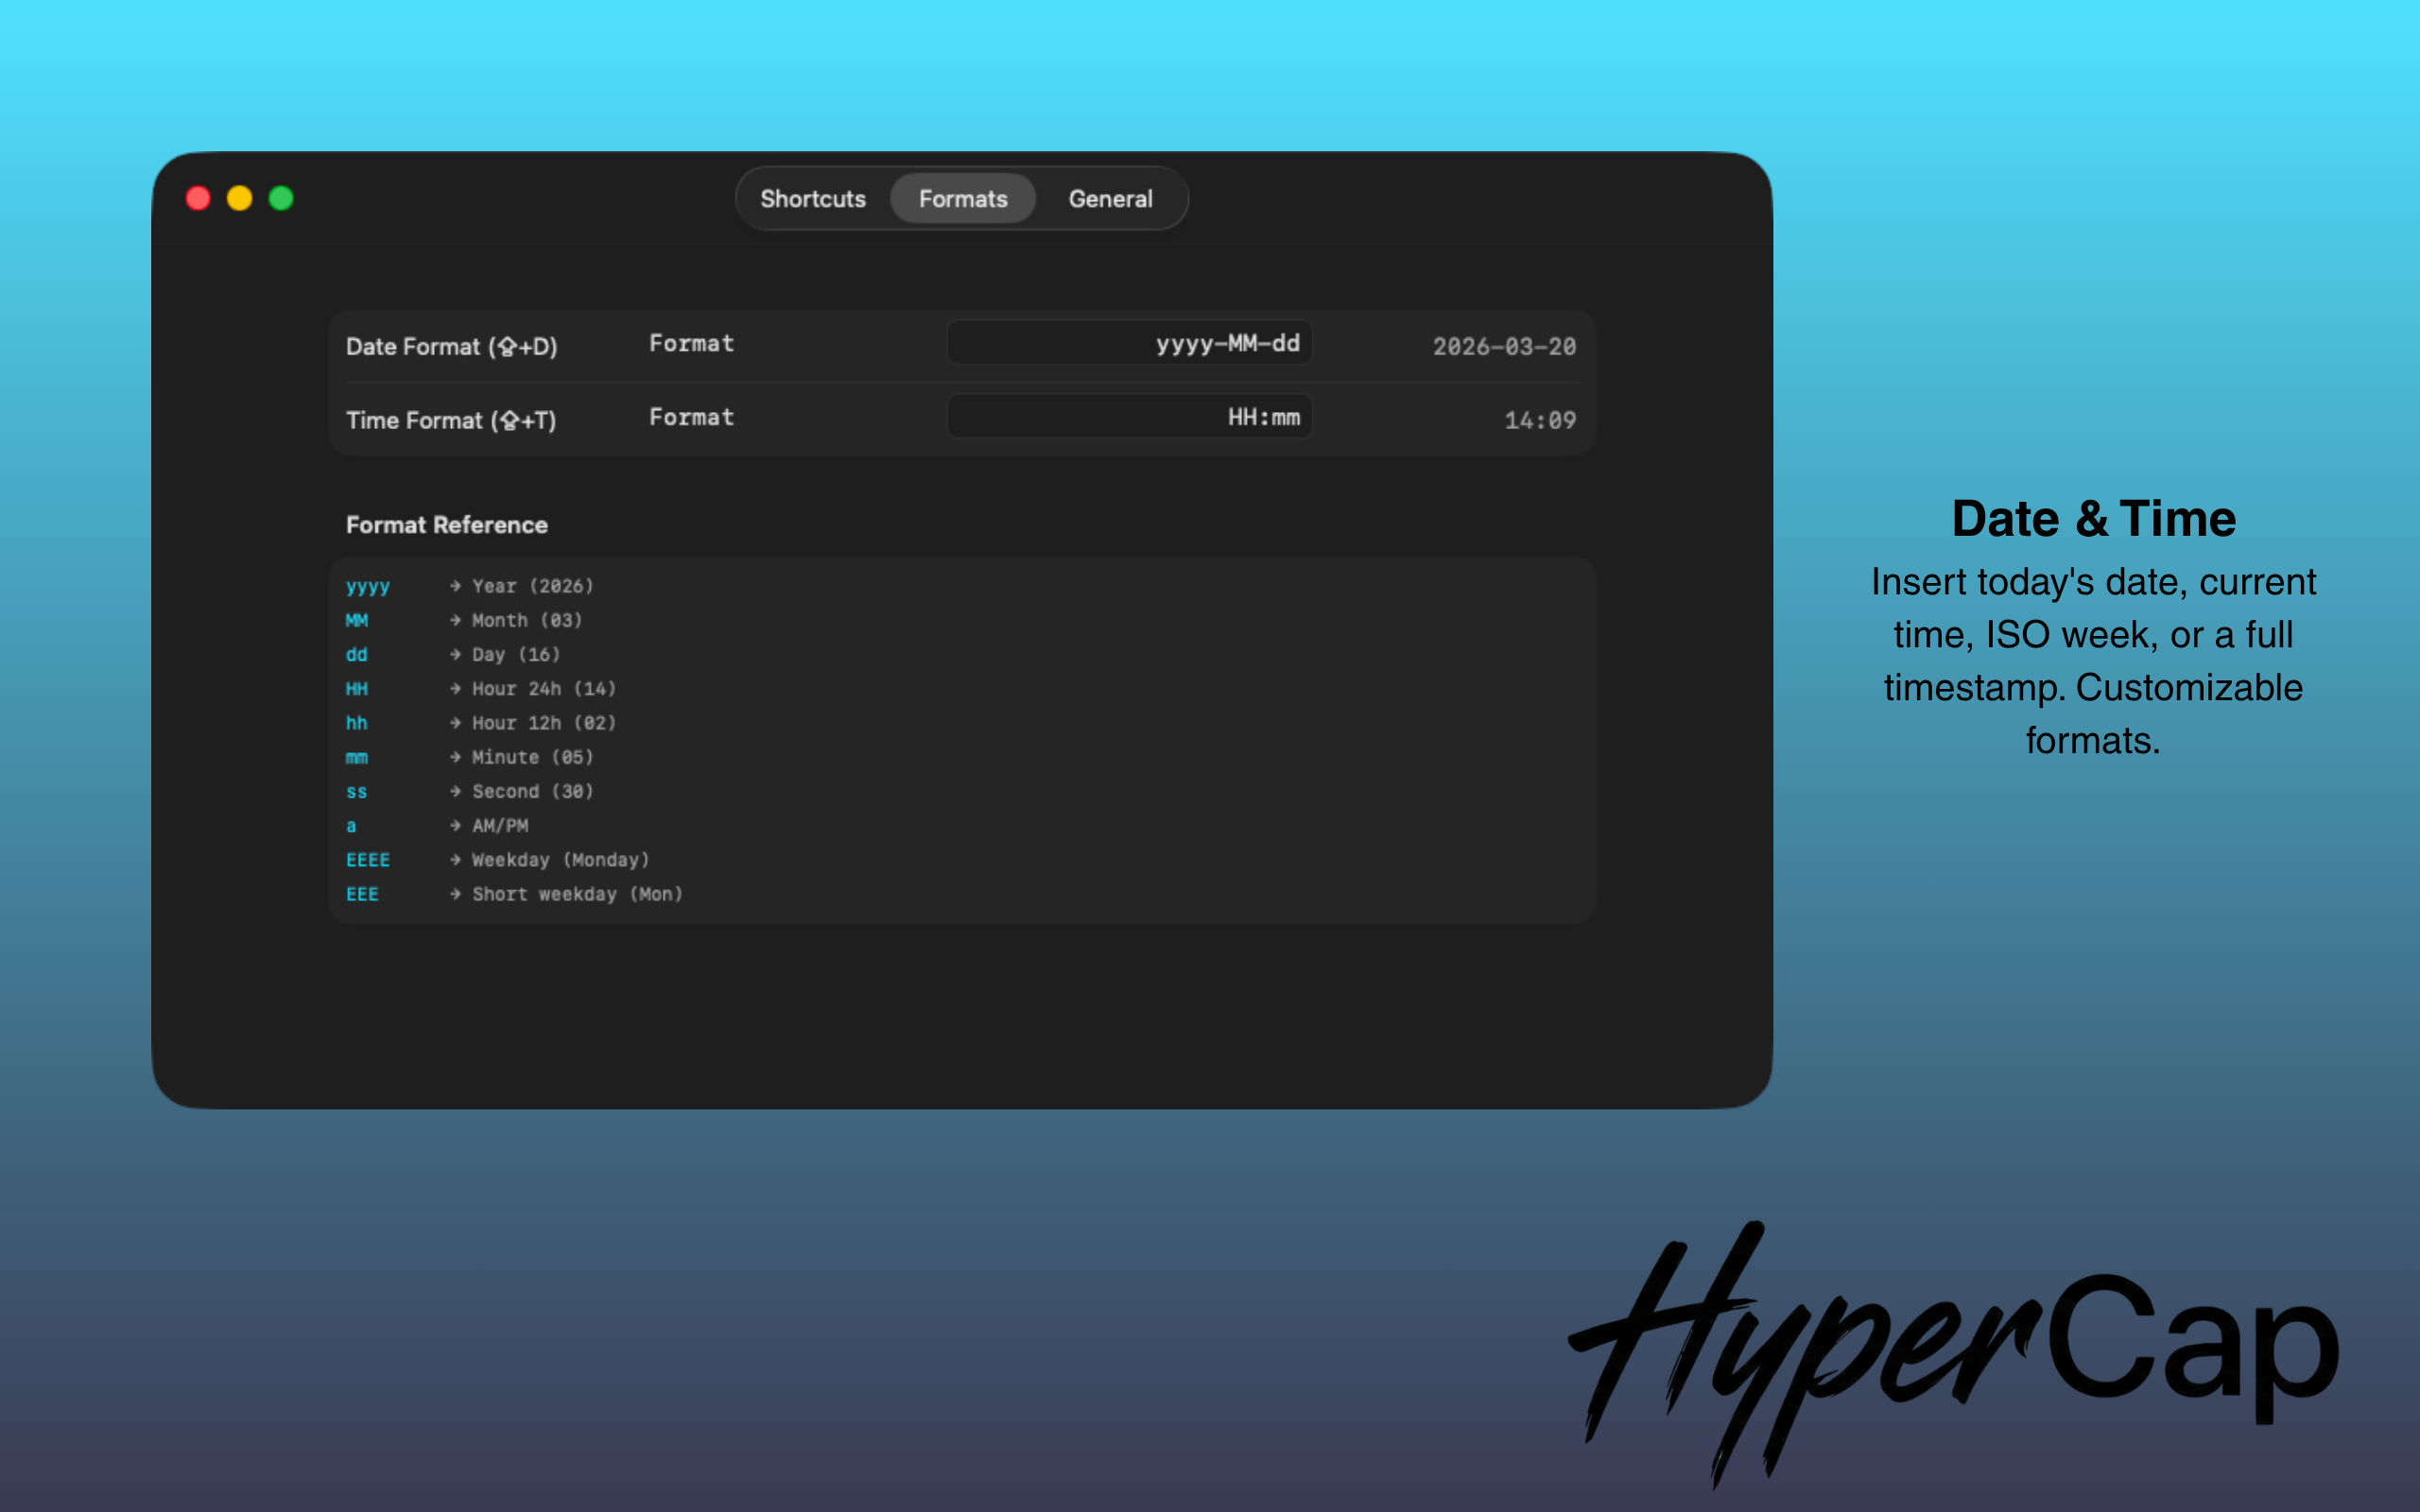Click the Format Reference heading

(446, 525)
